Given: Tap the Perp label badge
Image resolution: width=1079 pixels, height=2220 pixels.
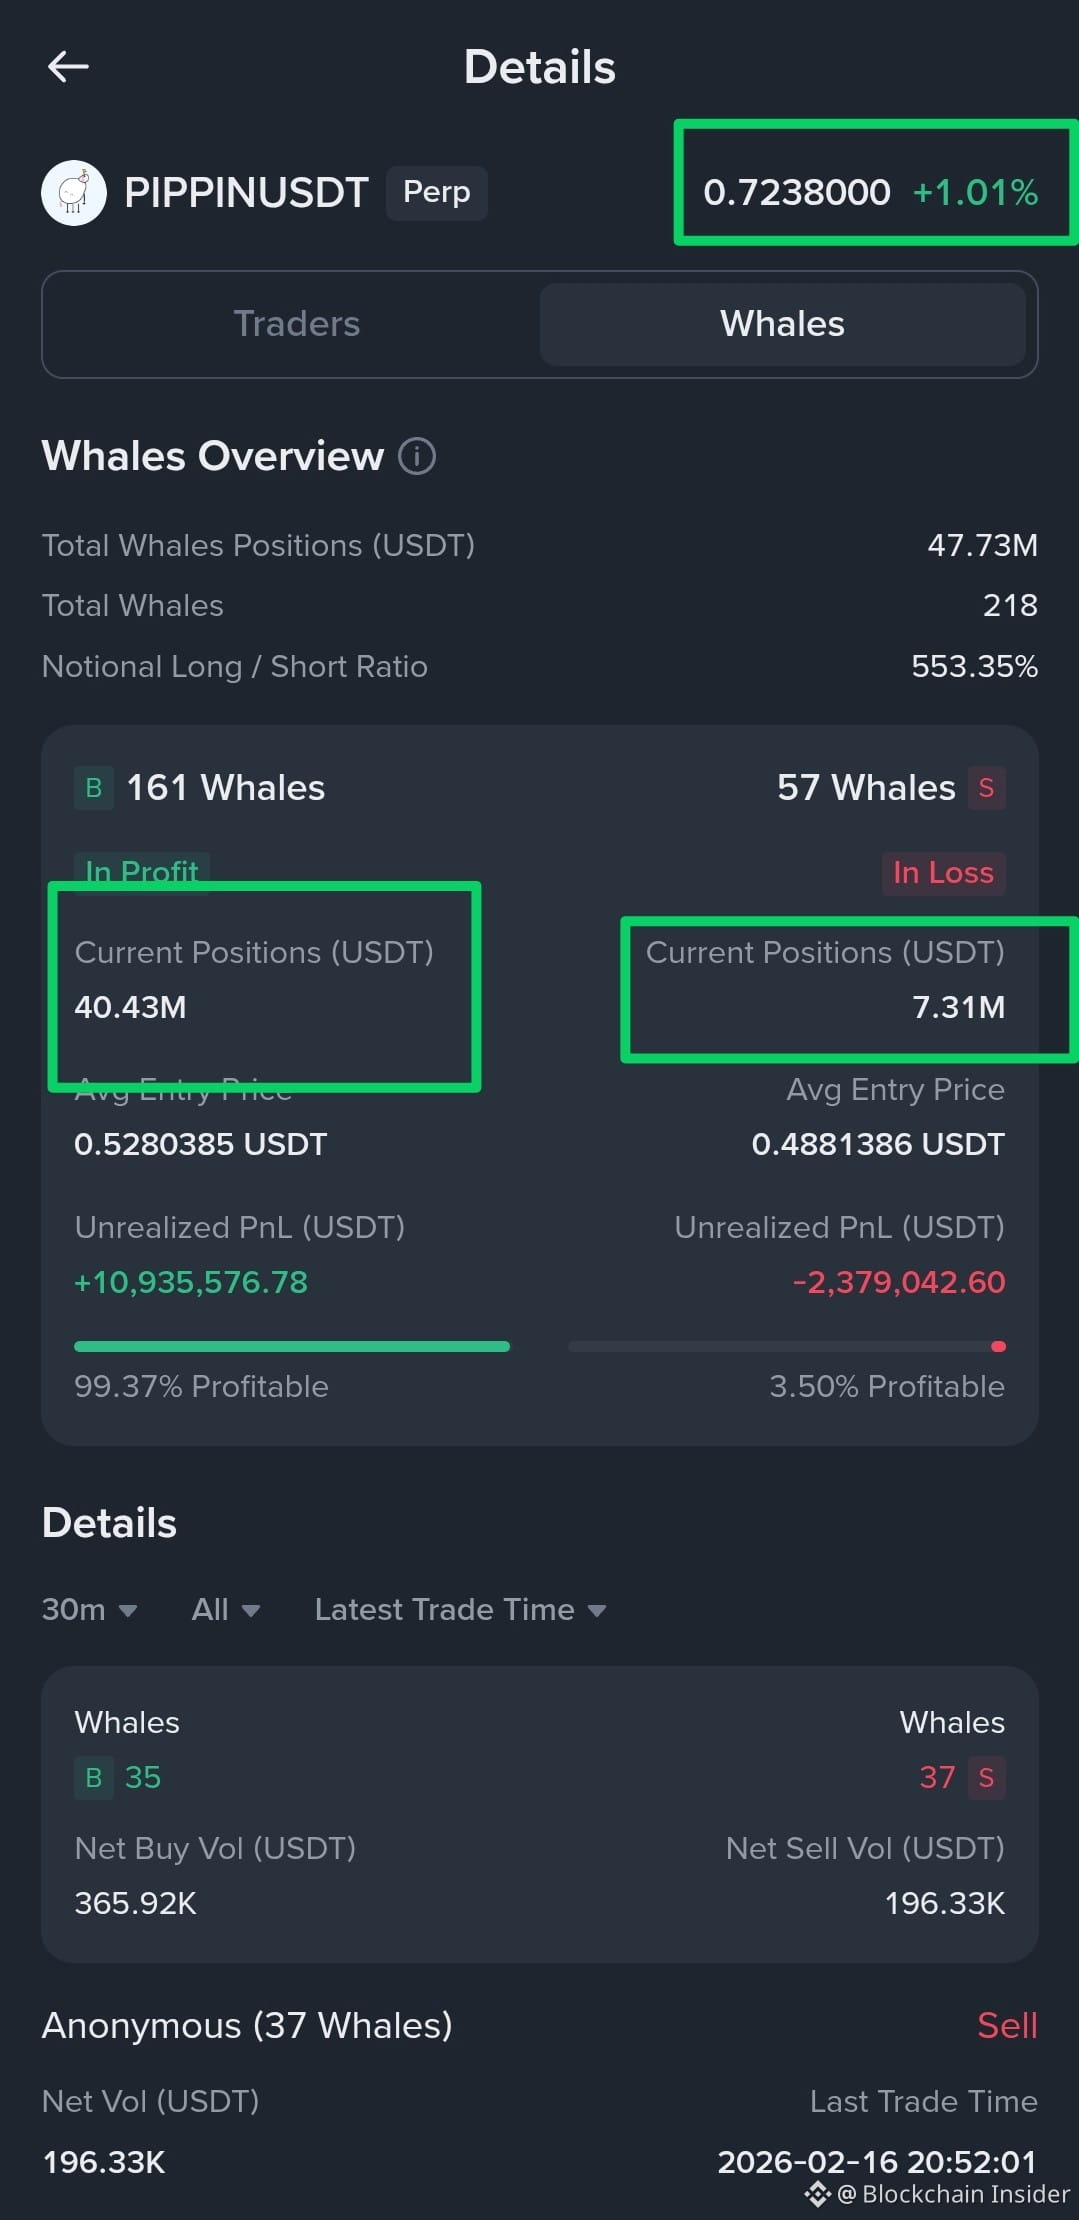Looking at the screenshot, I should (x=437, y=192).
